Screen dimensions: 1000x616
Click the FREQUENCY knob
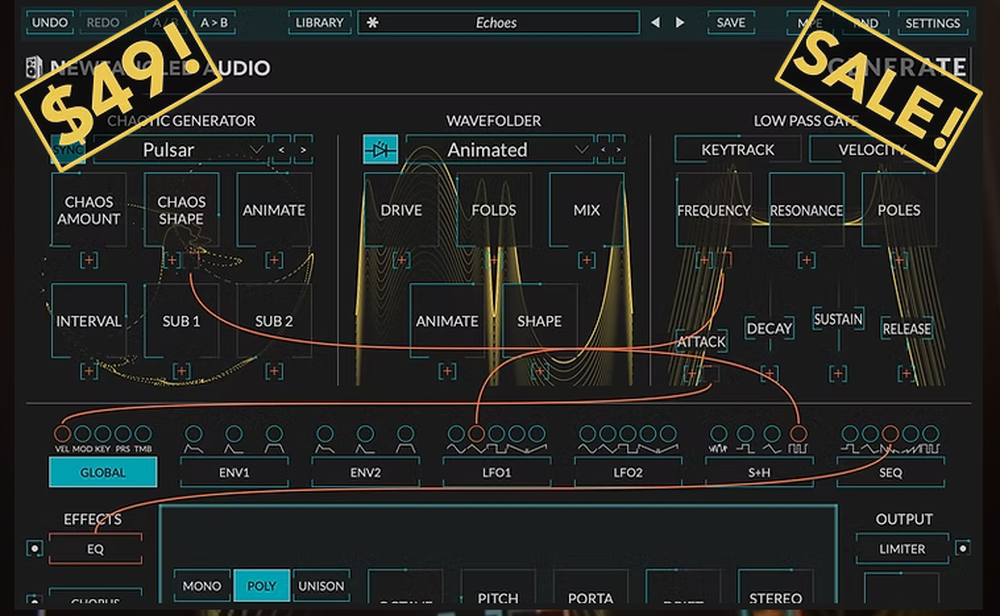(714, 210)
